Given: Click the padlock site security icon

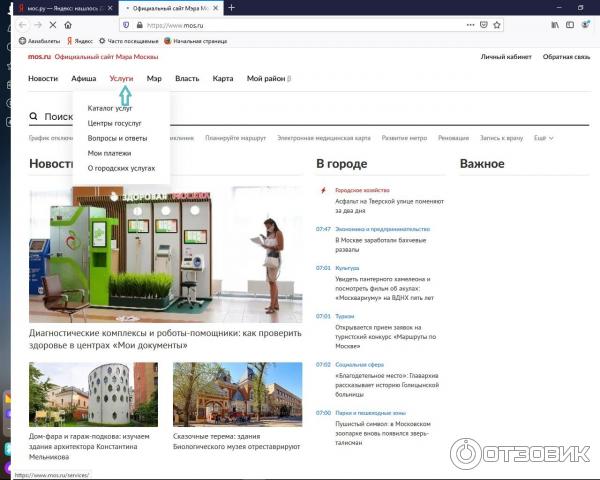Looking at the screenshot, I should coord(136,24).
